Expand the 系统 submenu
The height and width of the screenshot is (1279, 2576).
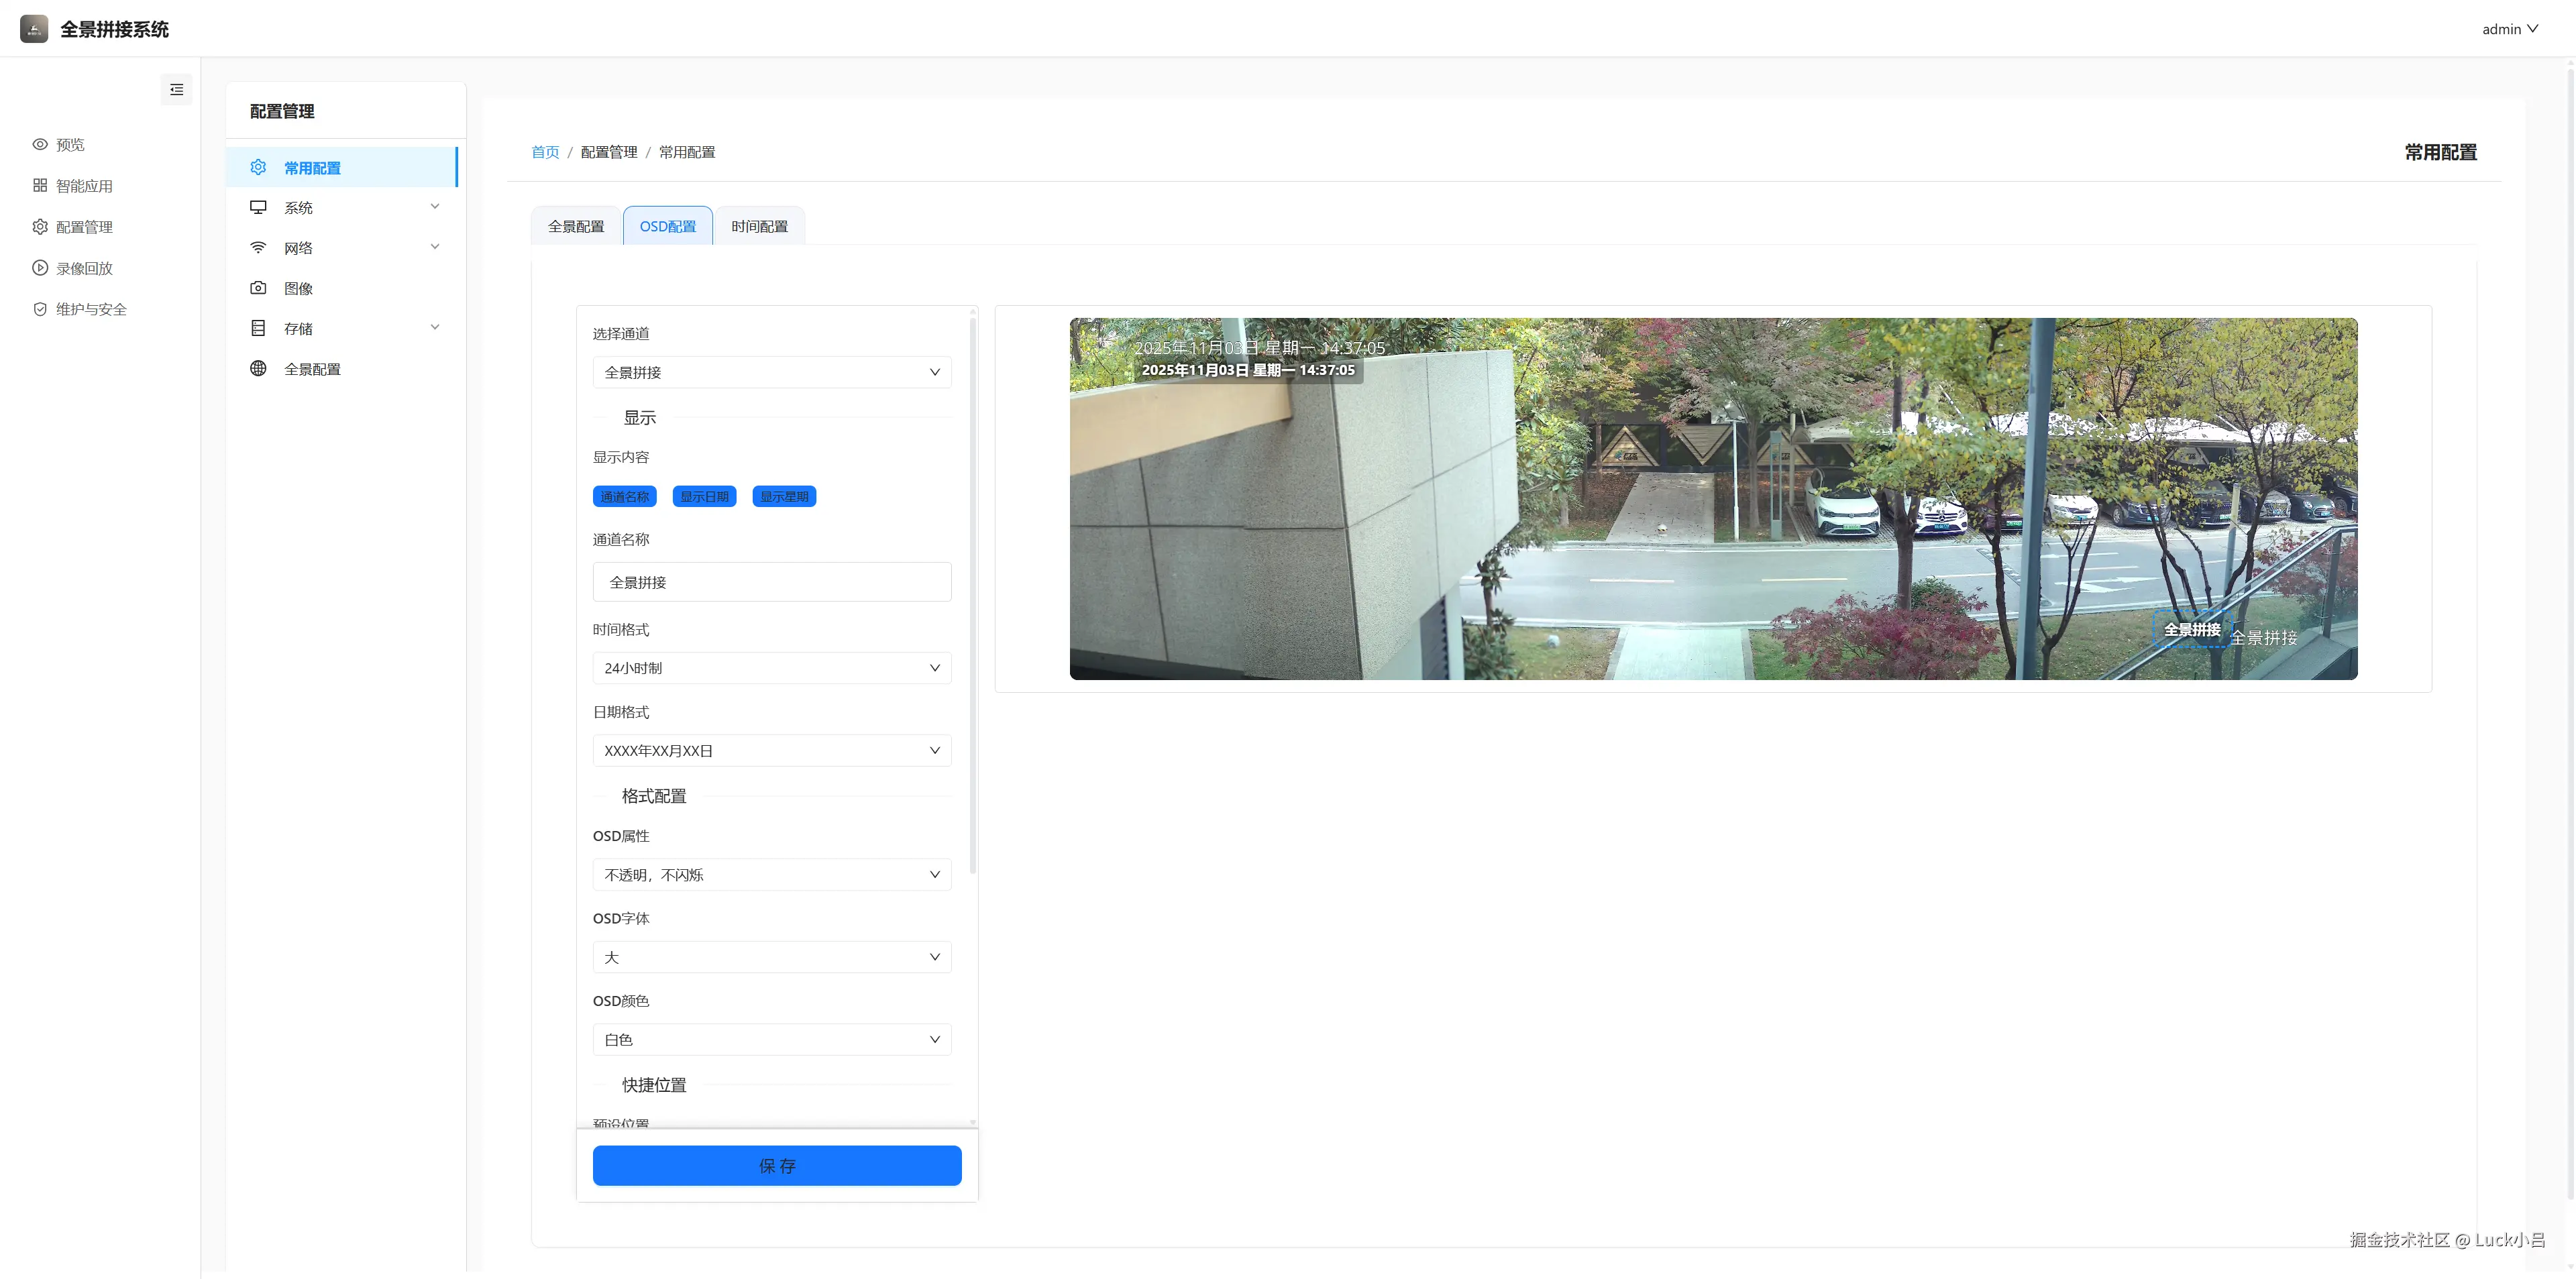click(x=345, y=208)
